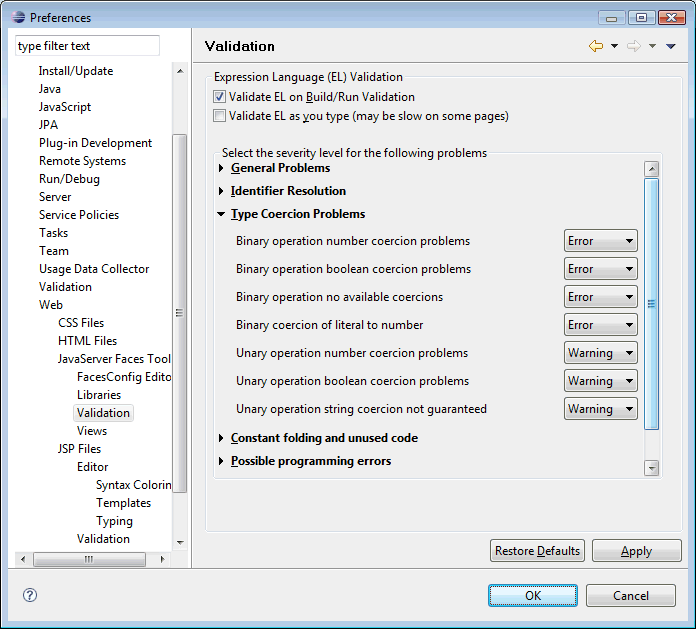Open dropdown for unary string coercion

pos(601,408)
